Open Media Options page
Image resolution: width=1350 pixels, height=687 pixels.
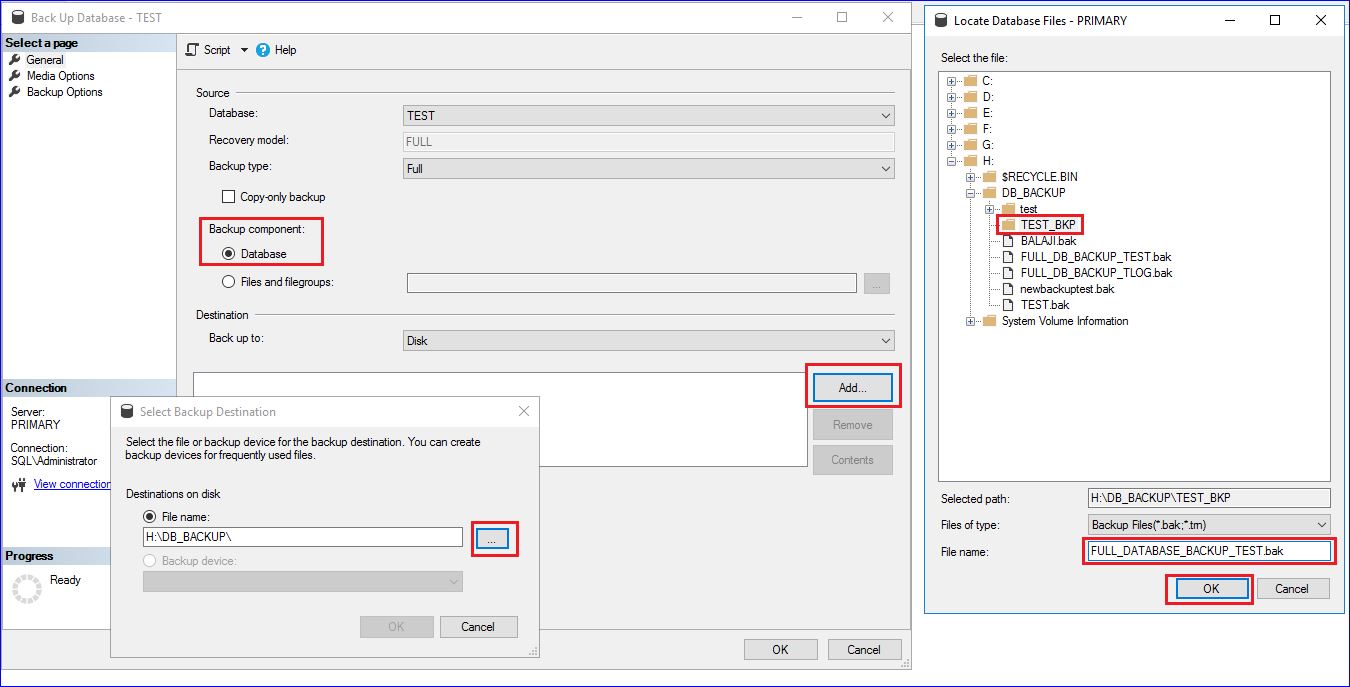60,76
